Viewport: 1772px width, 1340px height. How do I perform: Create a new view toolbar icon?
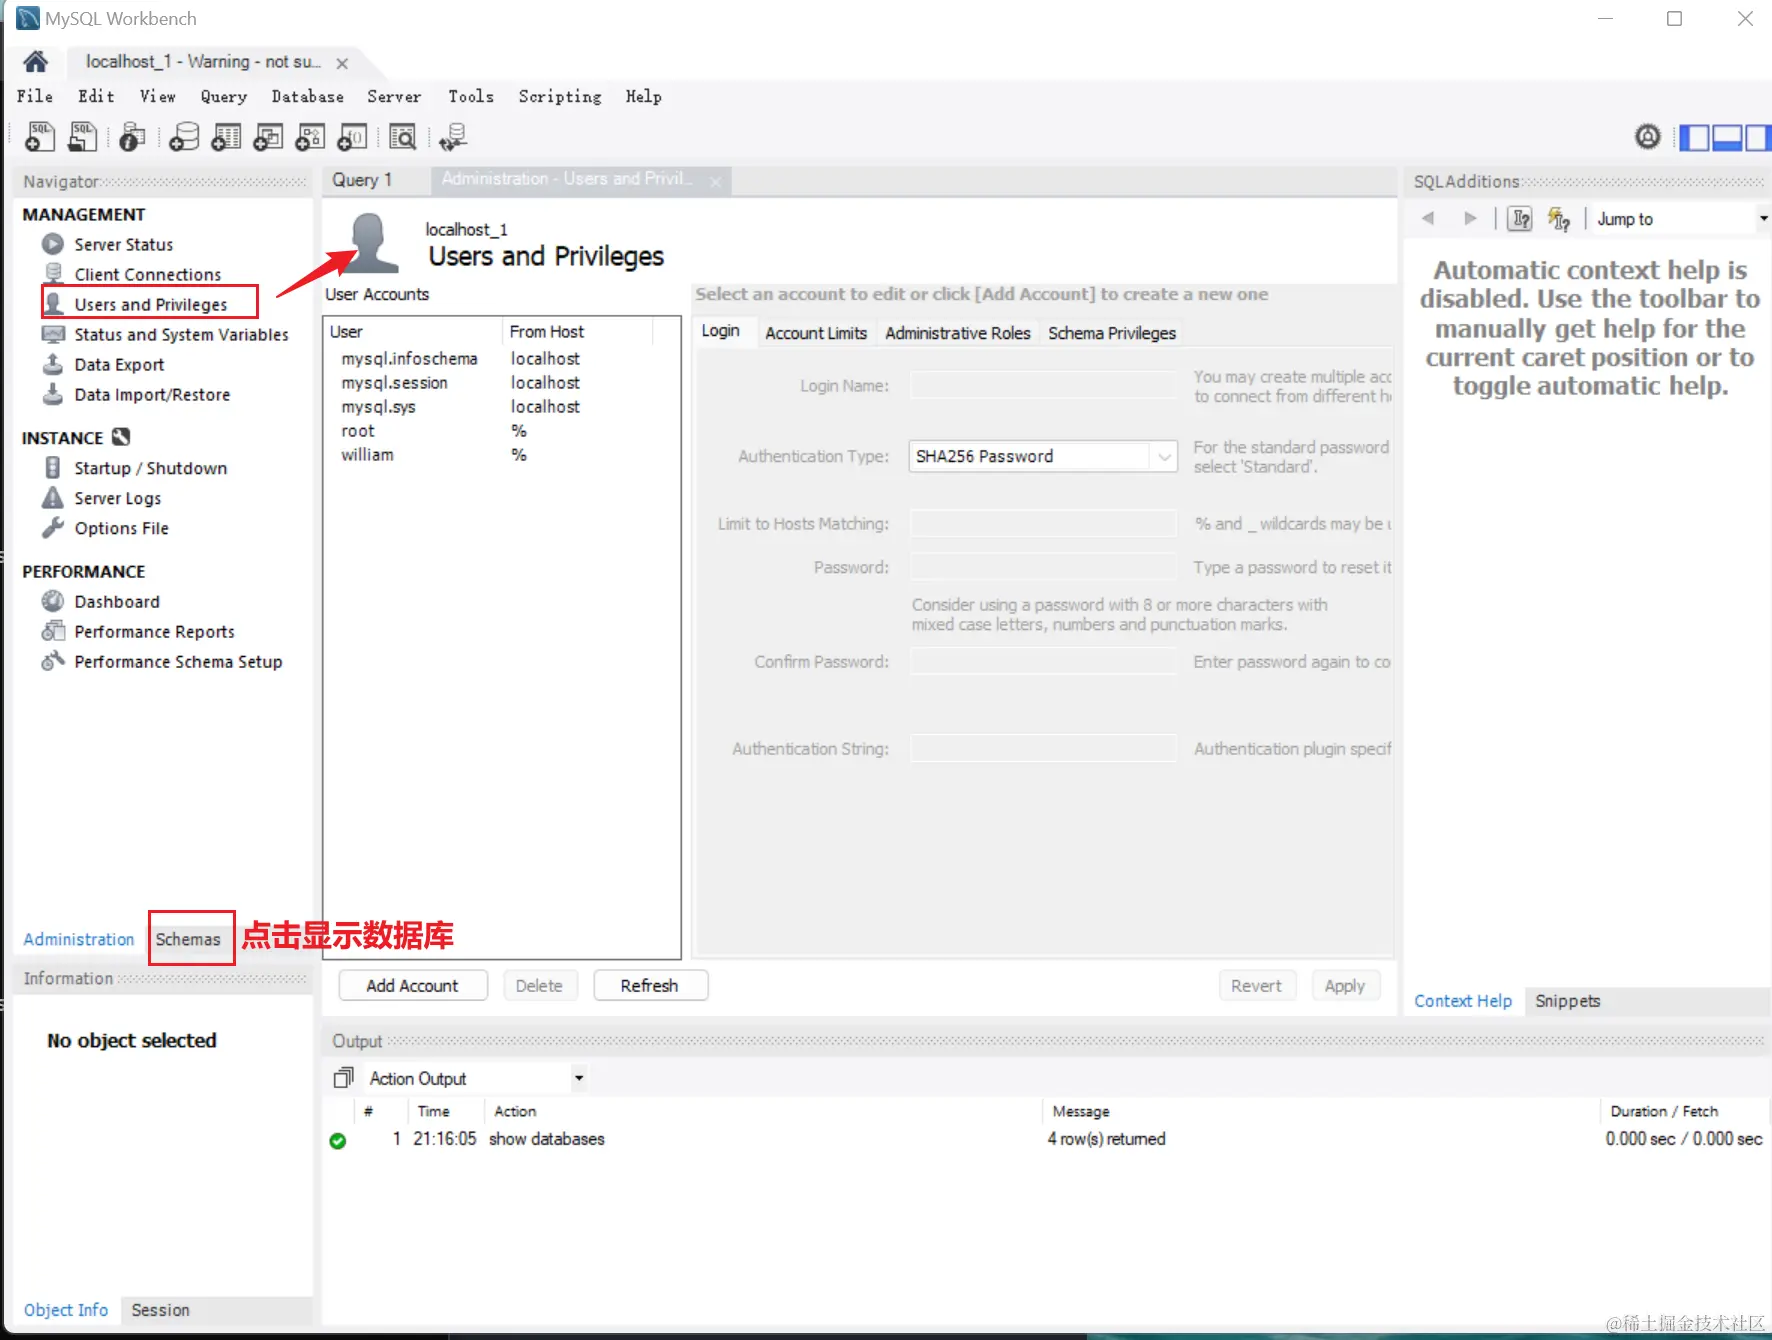268,136
